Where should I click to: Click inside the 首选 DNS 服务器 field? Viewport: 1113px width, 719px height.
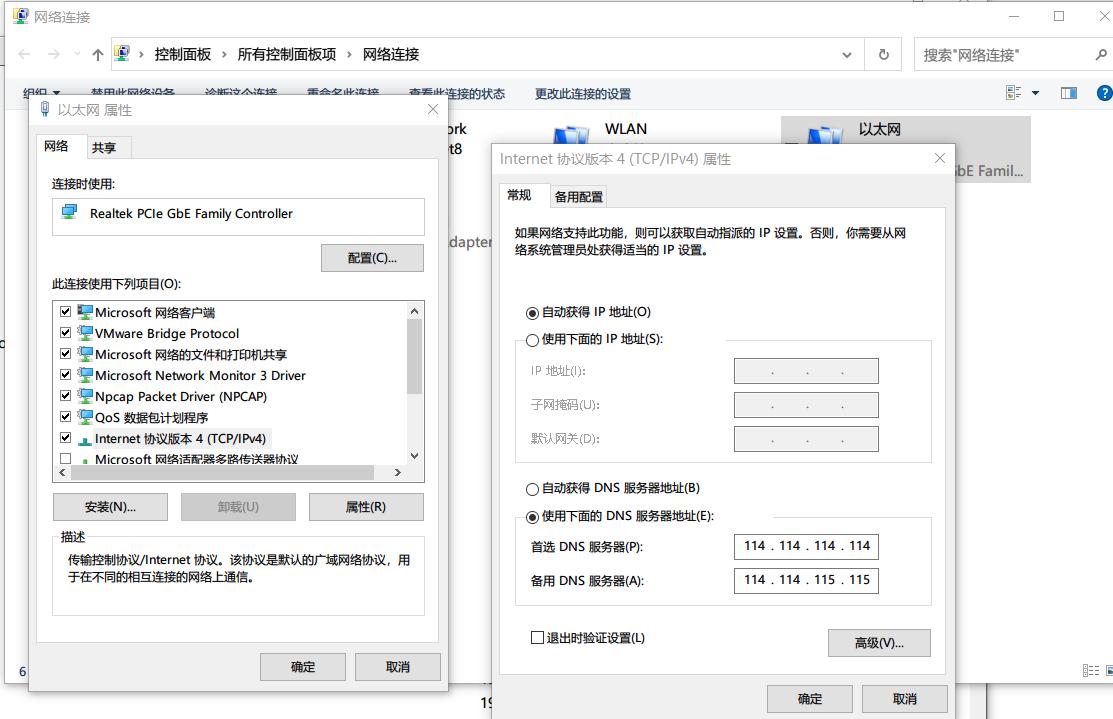pyautogui.click(x=806, y=546)
